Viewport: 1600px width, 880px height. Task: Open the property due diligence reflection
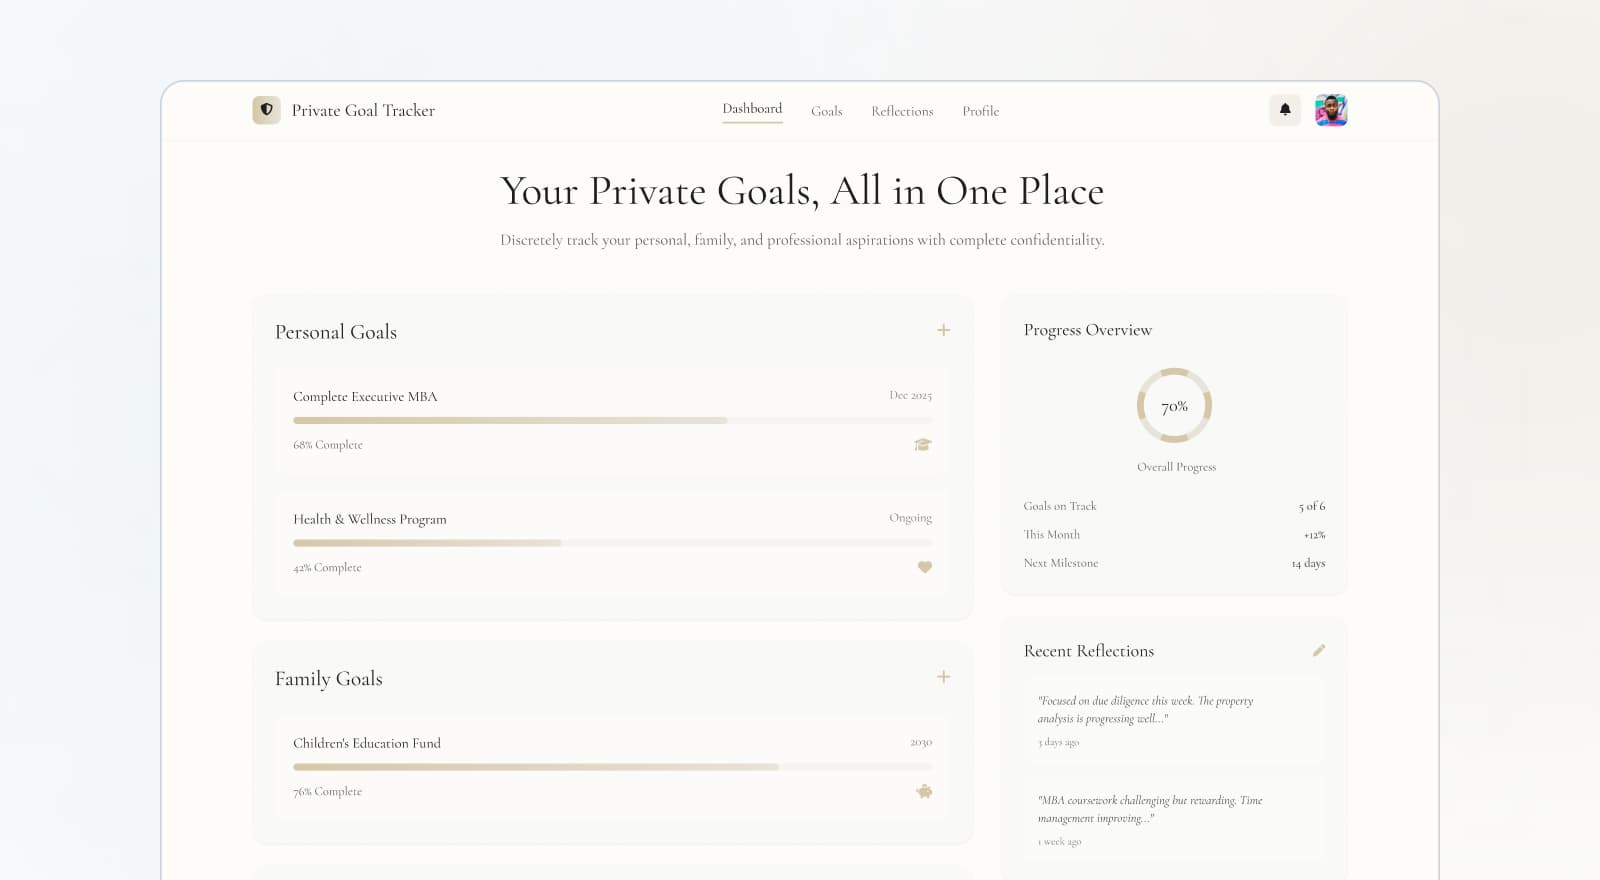1174,721
